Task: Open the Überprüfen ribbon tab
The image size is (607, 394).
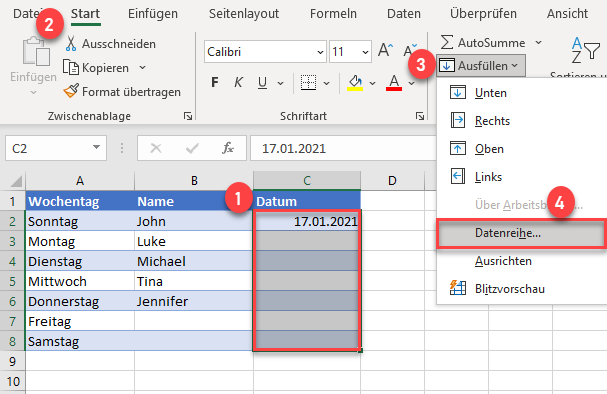Action: [x=483, y=14]
